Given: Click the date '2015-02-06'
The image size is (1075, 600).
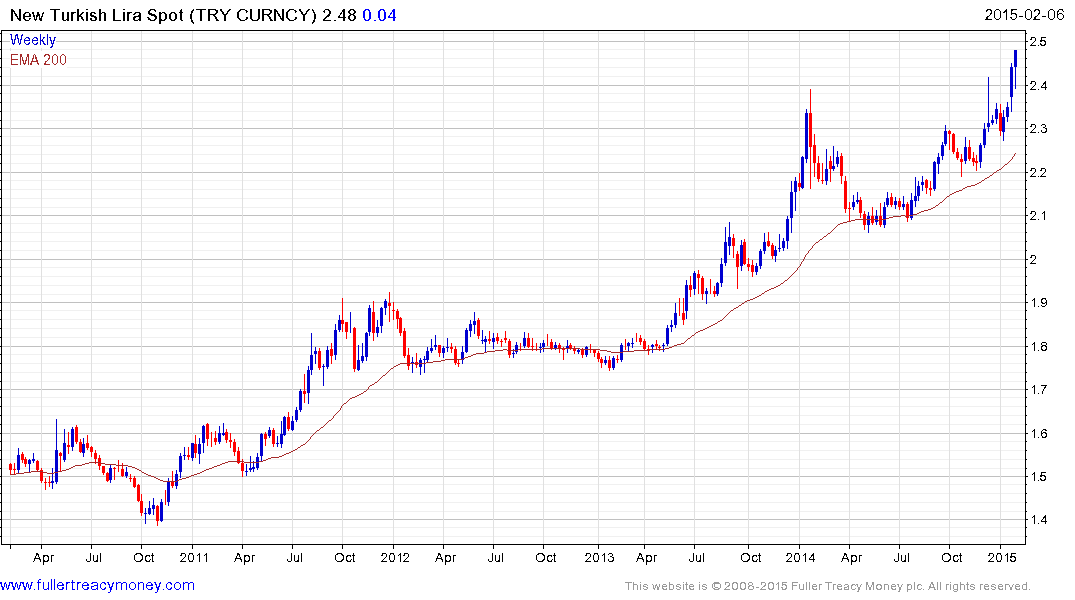Looking at the screenshot, I should pyautogui.click(x=1024, y=15).
